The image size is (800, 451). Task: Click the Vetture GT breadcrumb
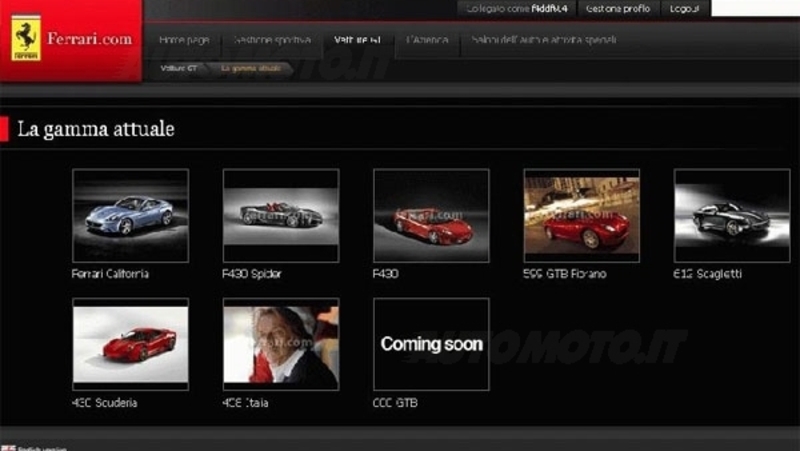179,68
